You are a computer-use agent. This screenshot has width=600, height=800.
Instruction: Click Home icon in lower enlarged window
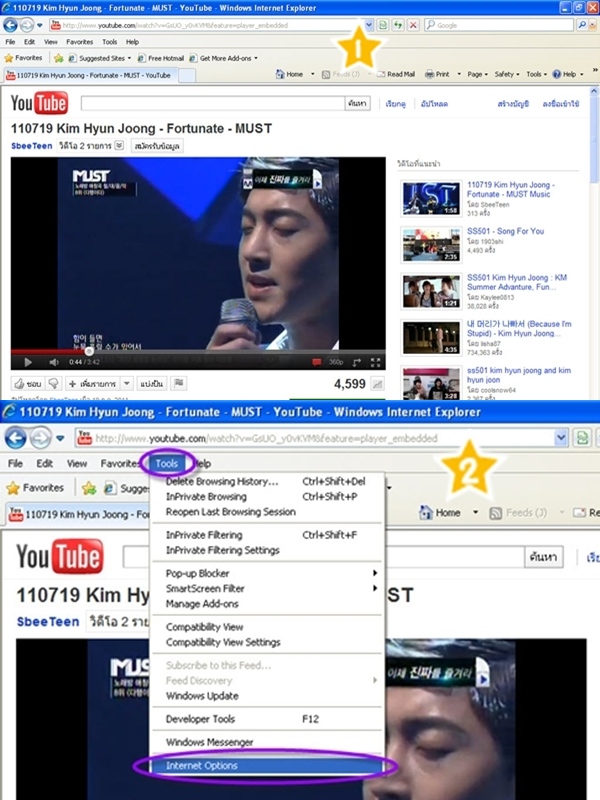coord(426,512)
